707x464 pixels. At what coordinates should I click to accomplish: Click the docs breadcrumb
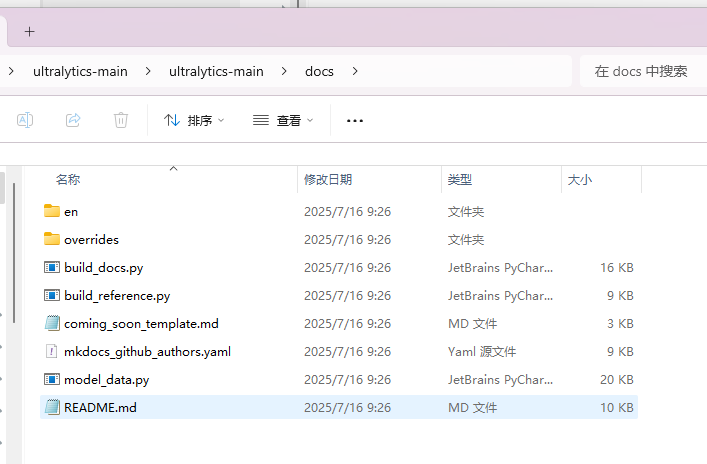tap(319, 71)
